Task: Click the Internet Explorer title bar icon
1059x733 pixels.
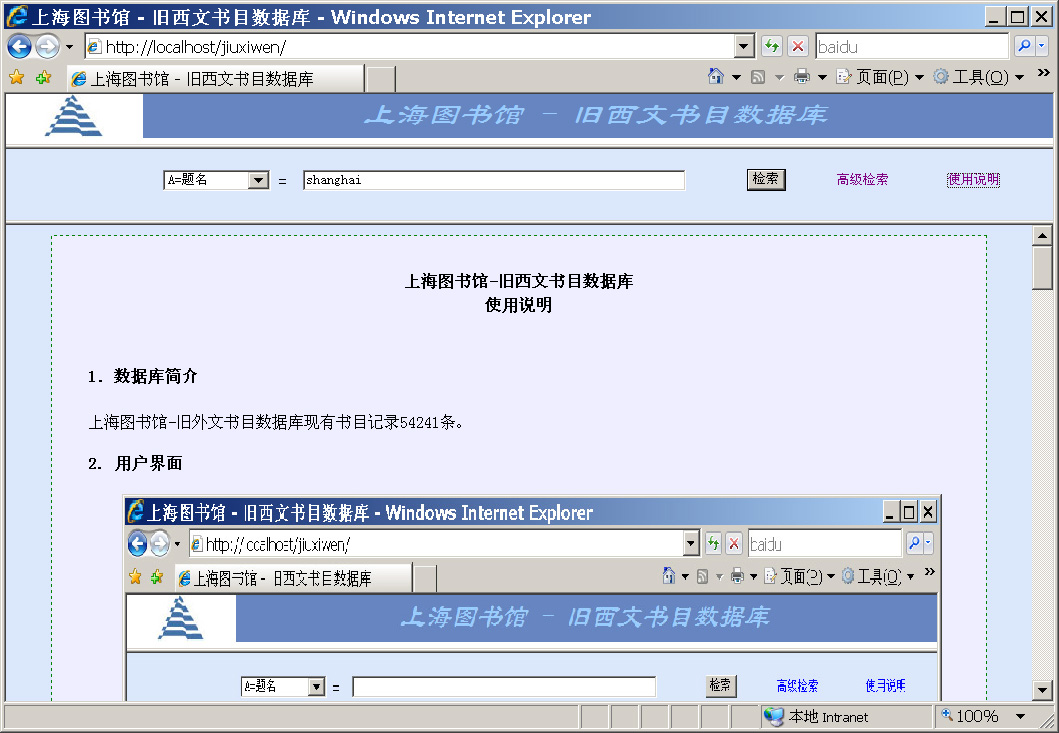Action: coord(17,16)
